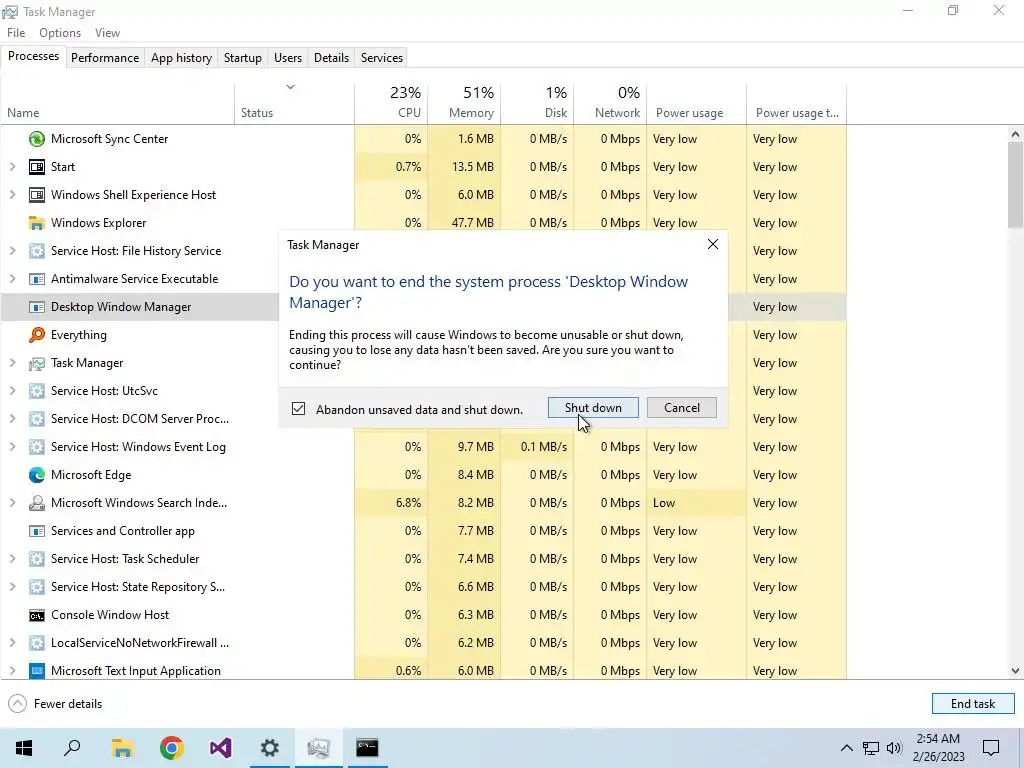Switch to the Details tab
Screen dimensions: 1024x768
[331, 57]
